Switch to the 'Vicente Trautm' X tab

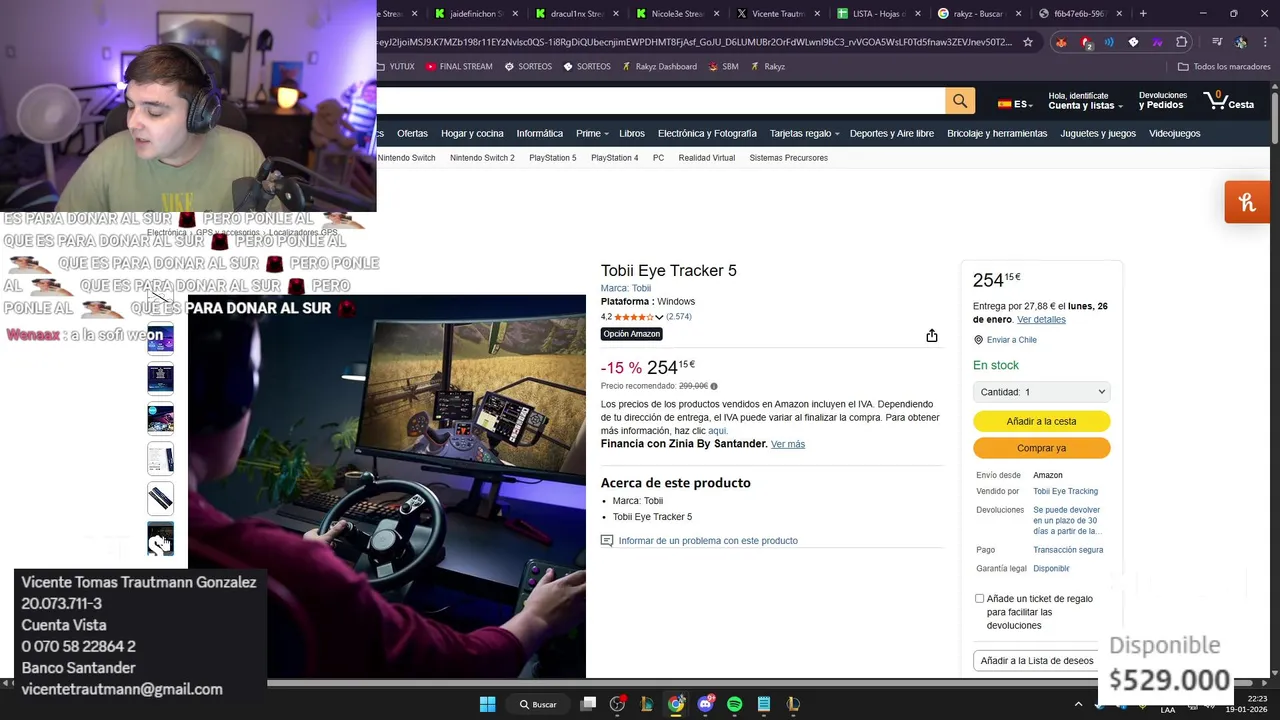click(x=778, y=13)
